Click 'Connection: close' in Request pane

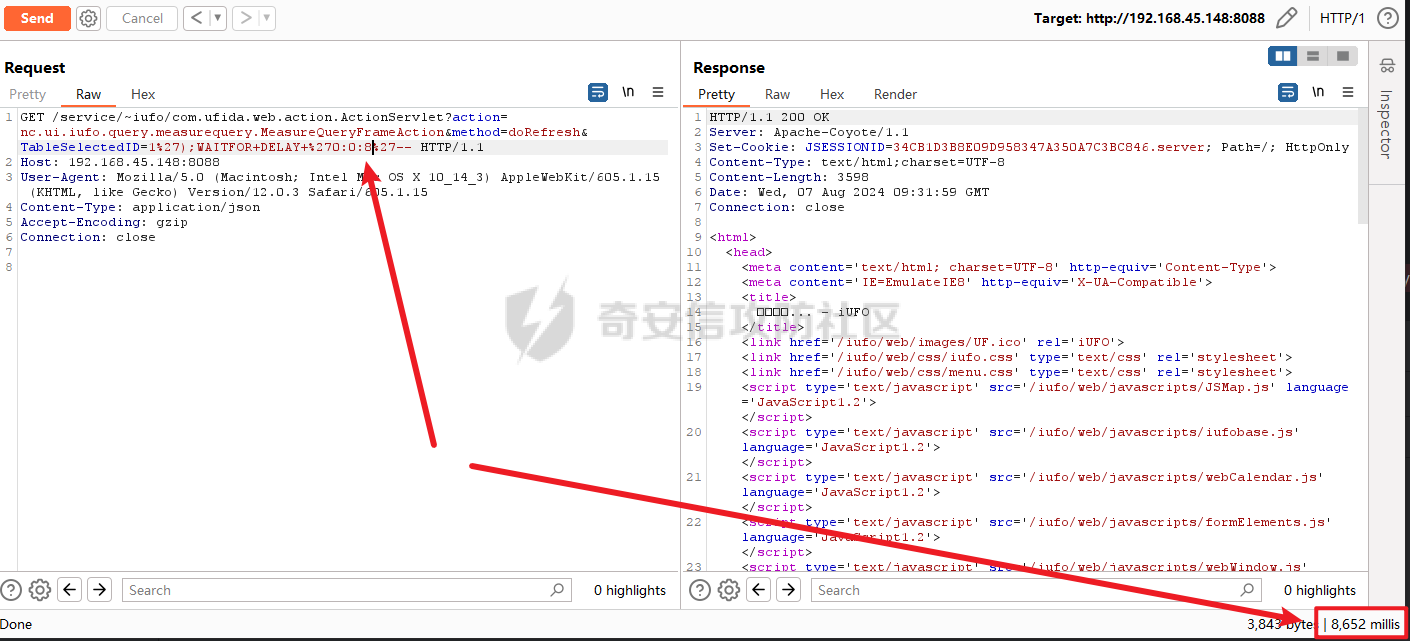(88, 237)
